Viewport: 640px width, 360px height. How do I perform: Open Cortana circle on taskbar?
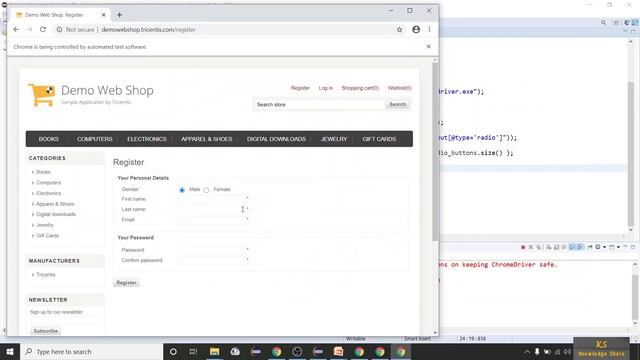173,351
